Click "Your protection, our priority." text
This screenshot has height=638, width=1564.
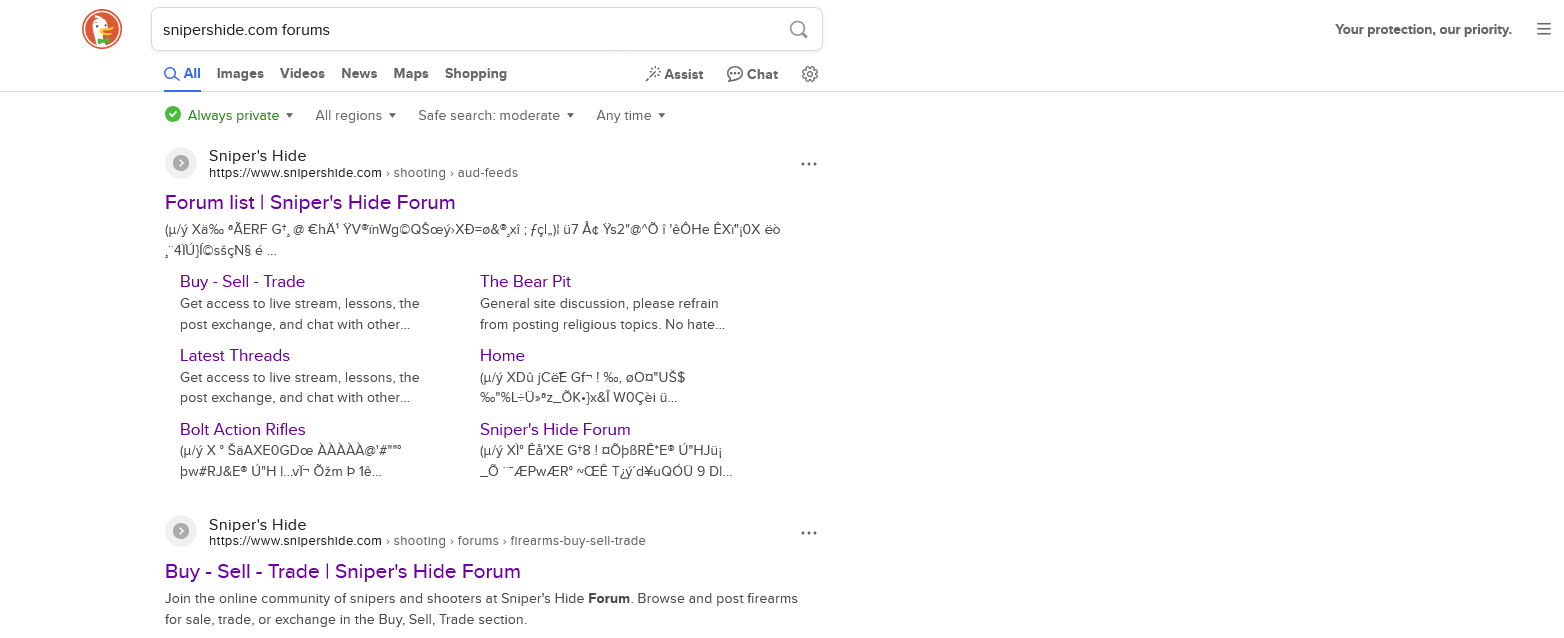(1423, 29)
